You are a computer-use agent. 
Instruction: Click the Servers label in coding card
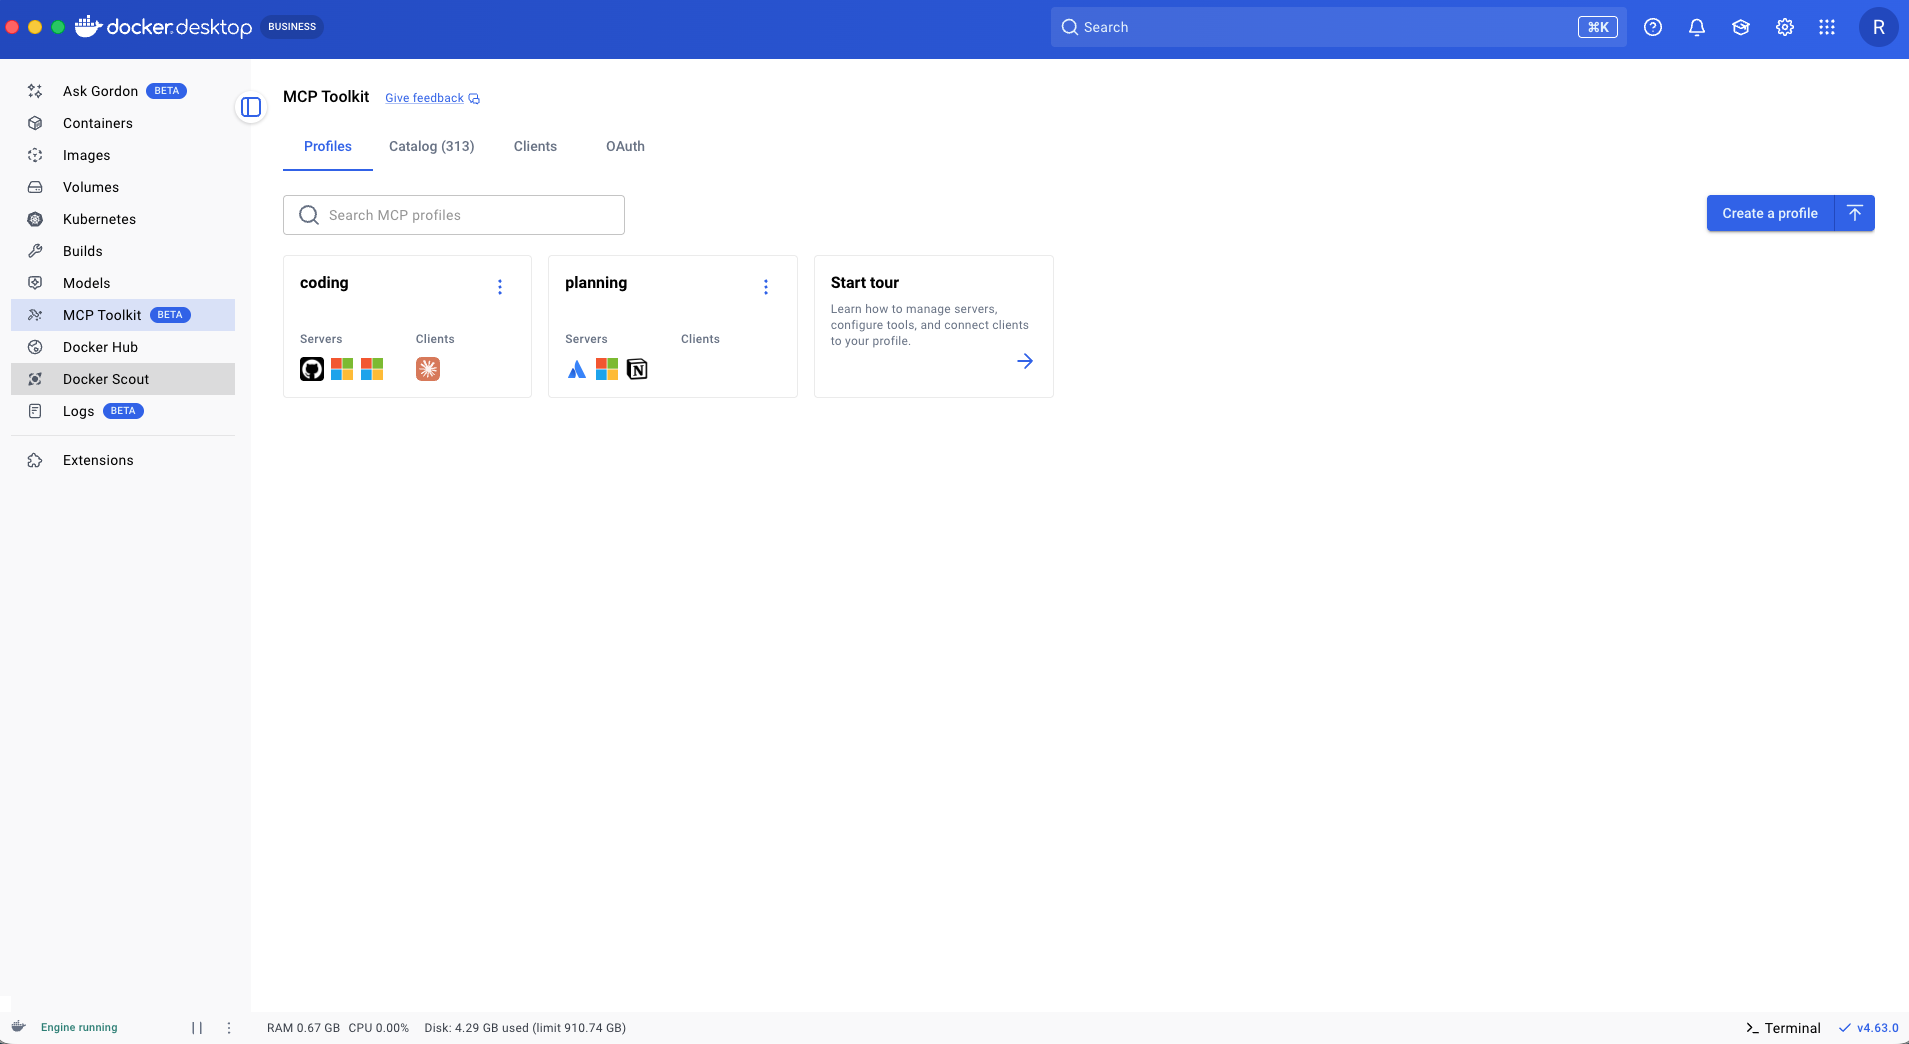point(321,339)
